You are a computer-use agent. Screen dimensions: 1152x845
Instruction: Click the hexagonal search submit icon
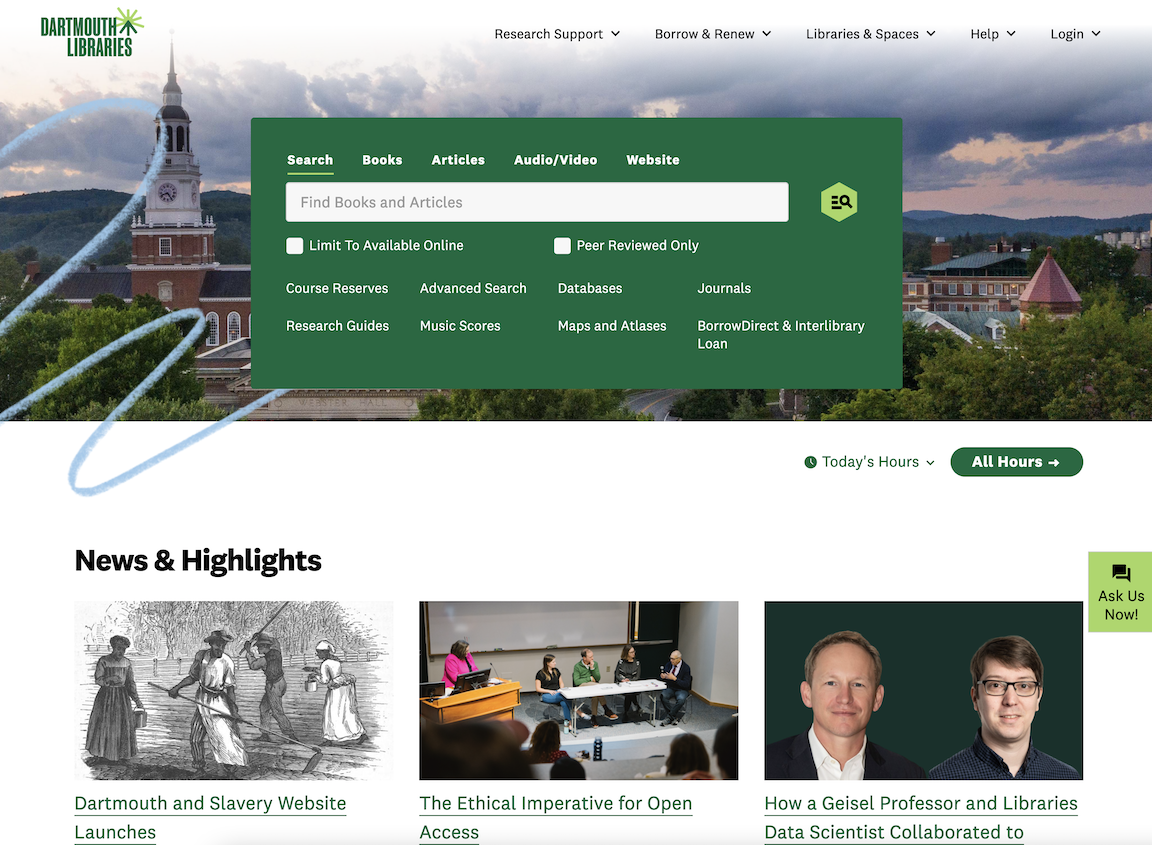[839, 202]
